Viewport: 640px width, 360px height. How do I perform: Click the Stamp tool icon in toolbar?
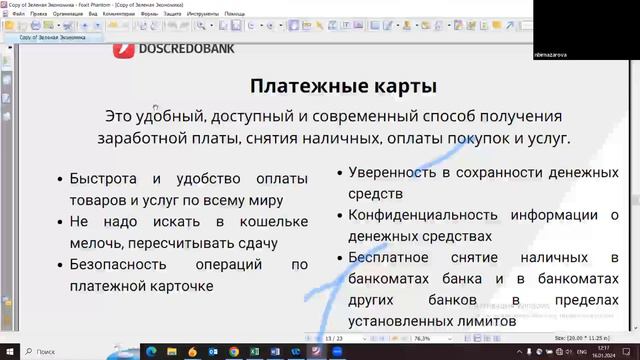coord(407,25)
